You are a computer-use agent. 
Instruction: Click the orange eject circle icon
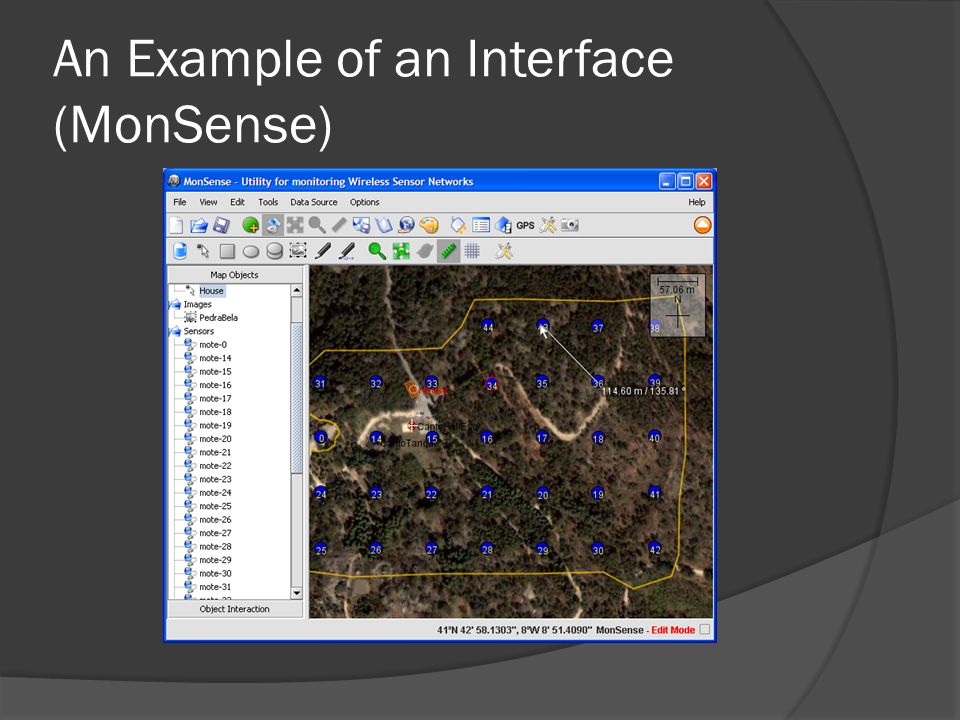tap(703, 225)
